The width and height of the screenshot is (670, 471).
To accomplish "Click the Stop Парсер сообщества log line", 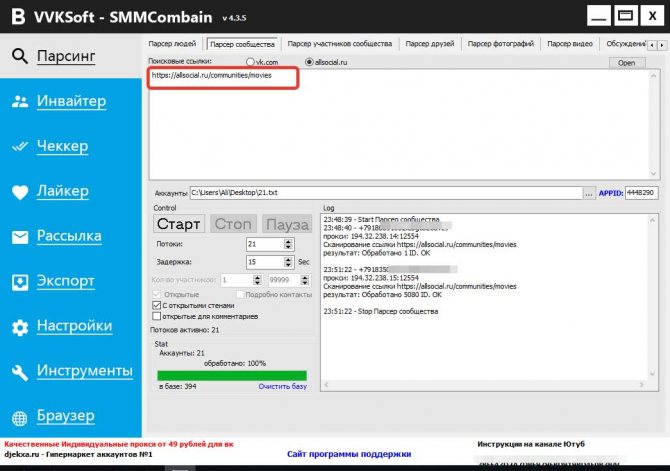I will click(x=381, y=312).
